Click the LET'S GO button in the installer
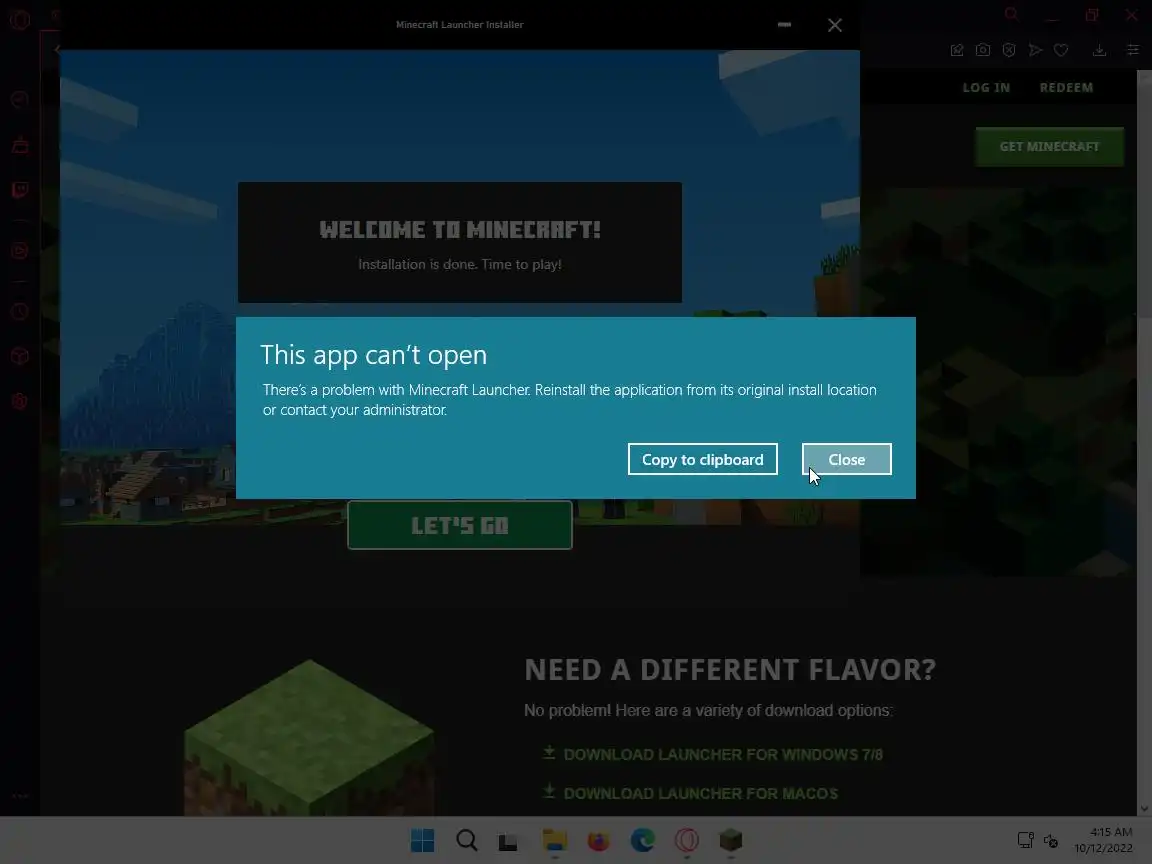 (460, 525)
